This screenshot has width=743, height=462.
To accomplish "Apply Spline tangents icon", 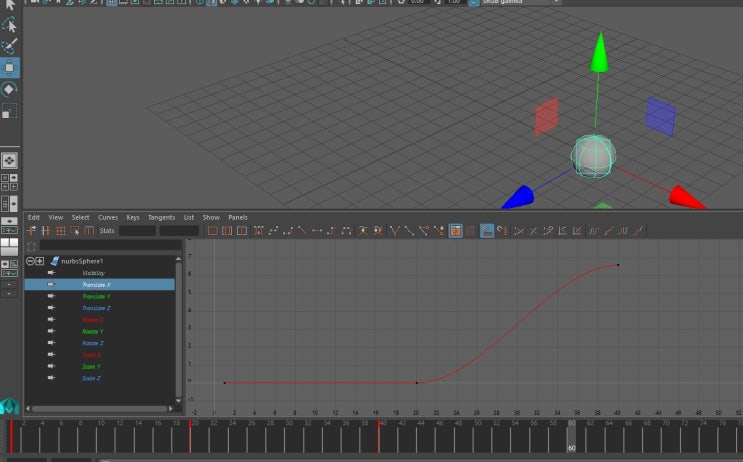I will pyautogui.click(x=273, y=231).
